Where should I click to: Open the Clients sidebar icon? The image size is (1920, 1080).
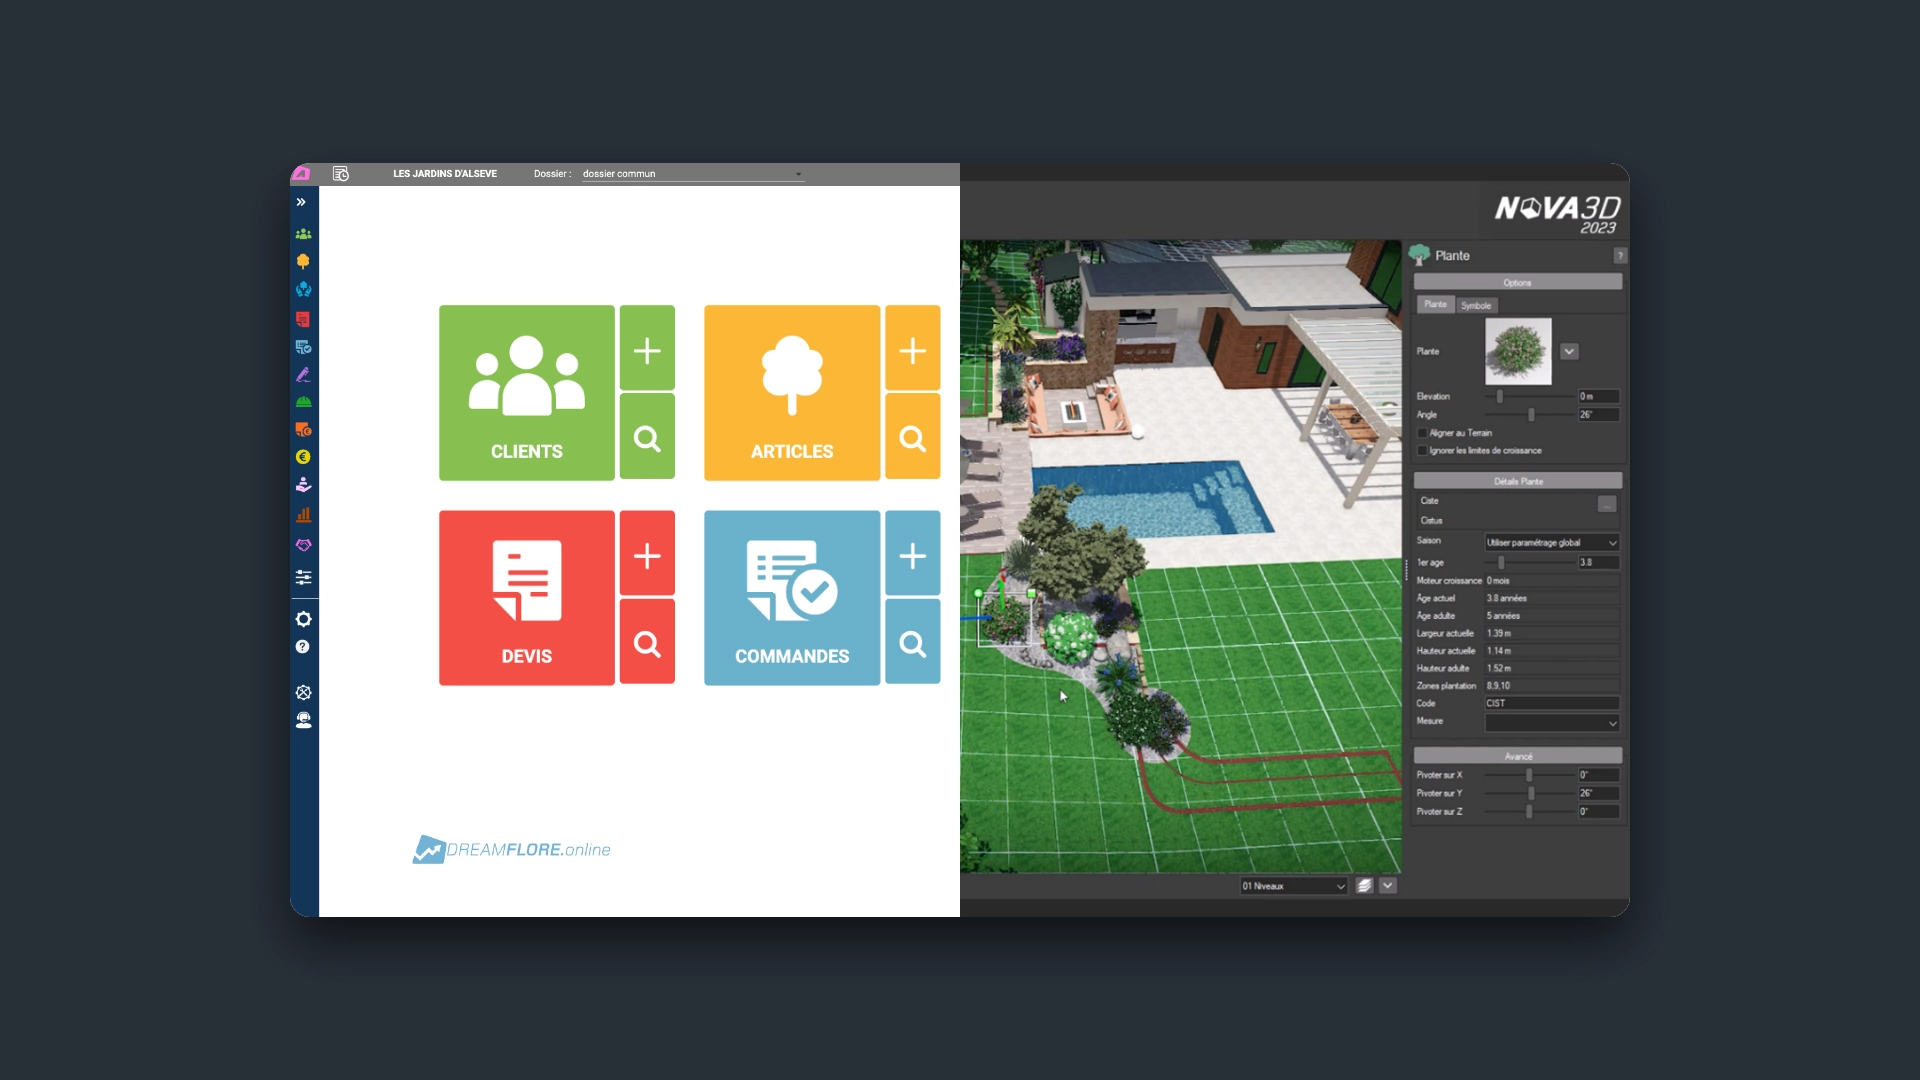(x=303, y=234)
